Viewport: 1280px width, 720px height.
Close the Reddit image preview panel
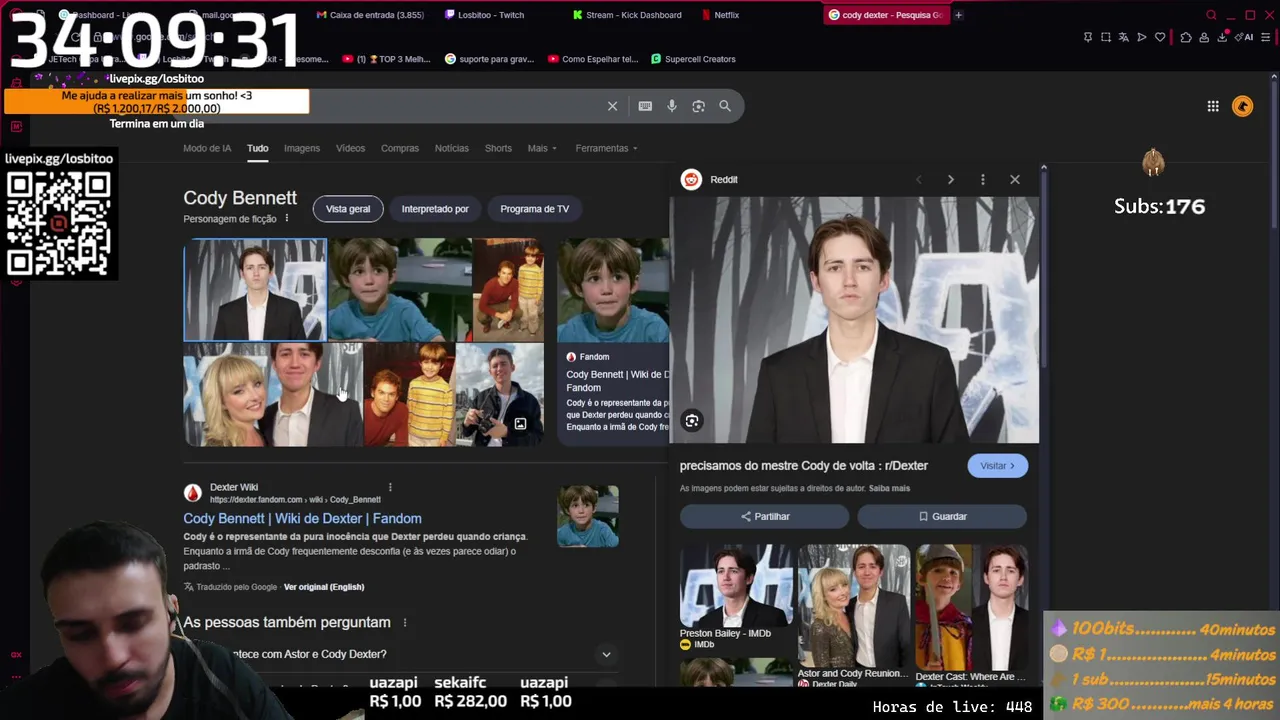(1015, 180)
